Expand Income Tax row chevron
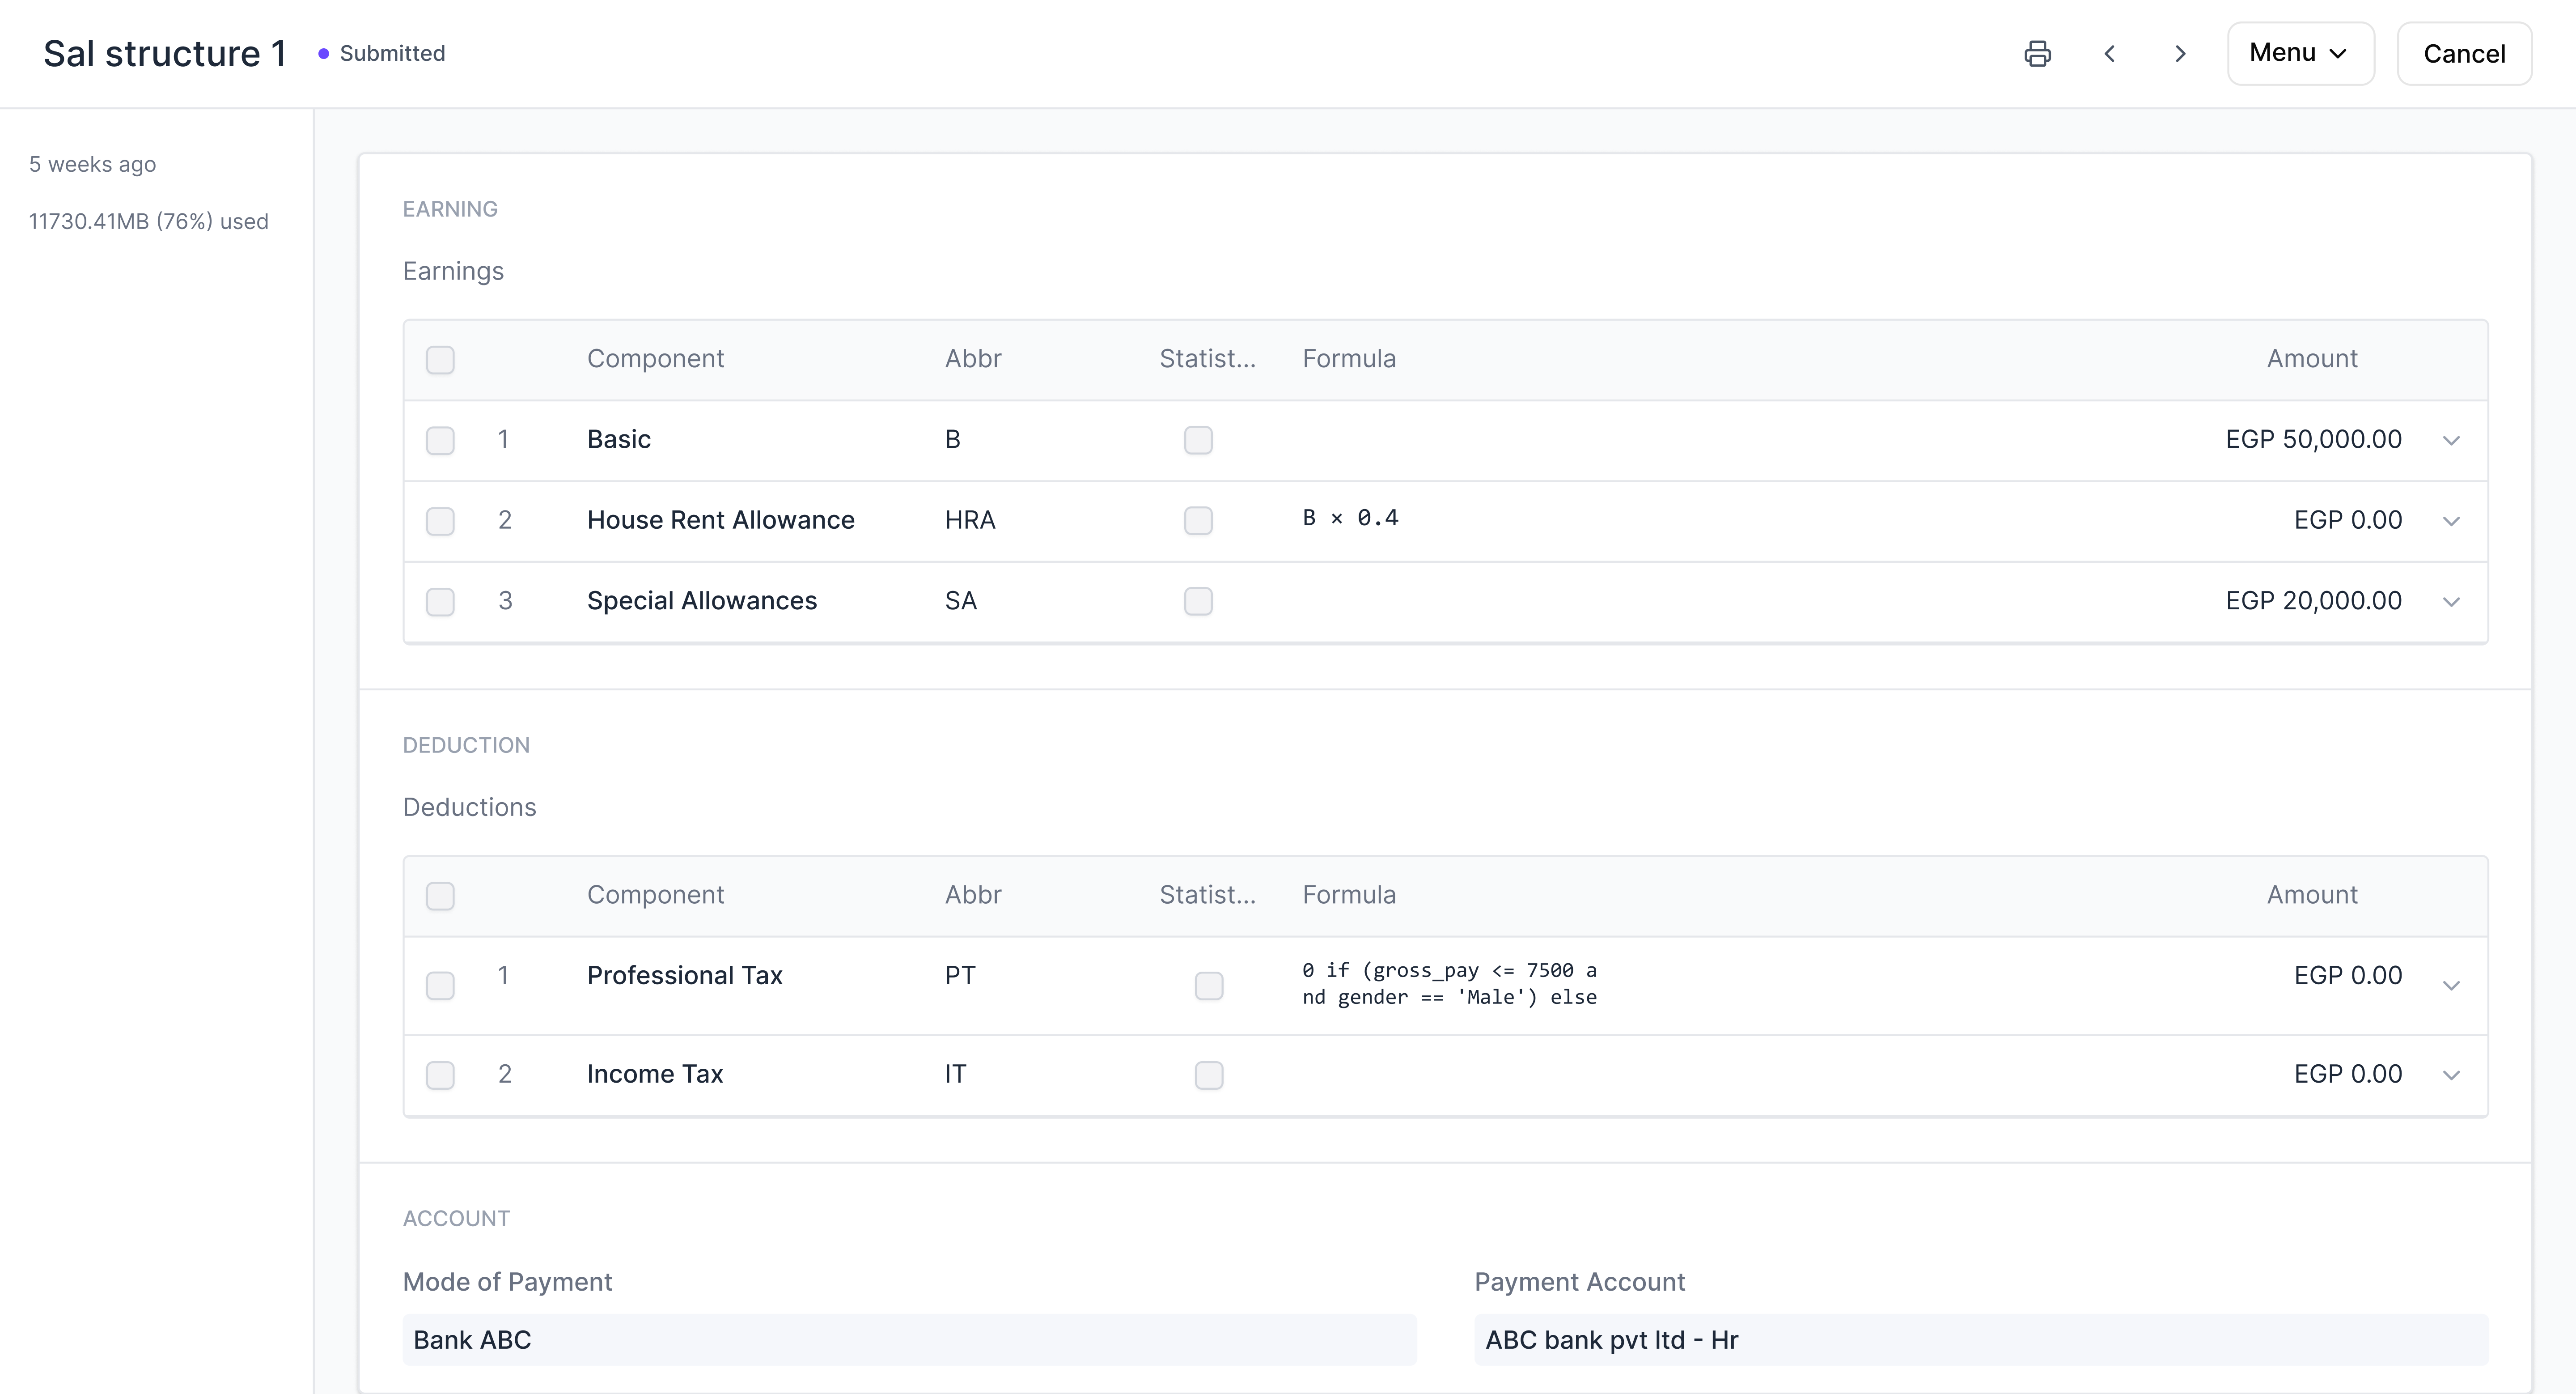2576x1394 pixels. (2451, 1075)
